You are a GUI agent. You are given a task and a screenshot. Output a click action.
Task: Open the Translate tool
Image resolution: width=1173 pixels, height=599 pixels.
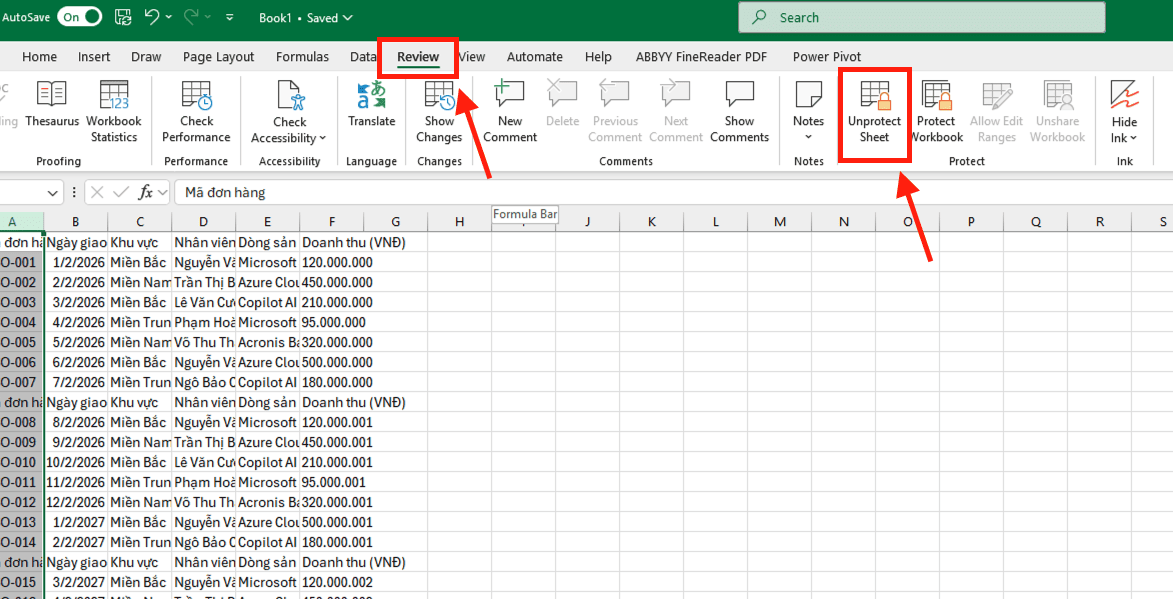tap(371, 105)
